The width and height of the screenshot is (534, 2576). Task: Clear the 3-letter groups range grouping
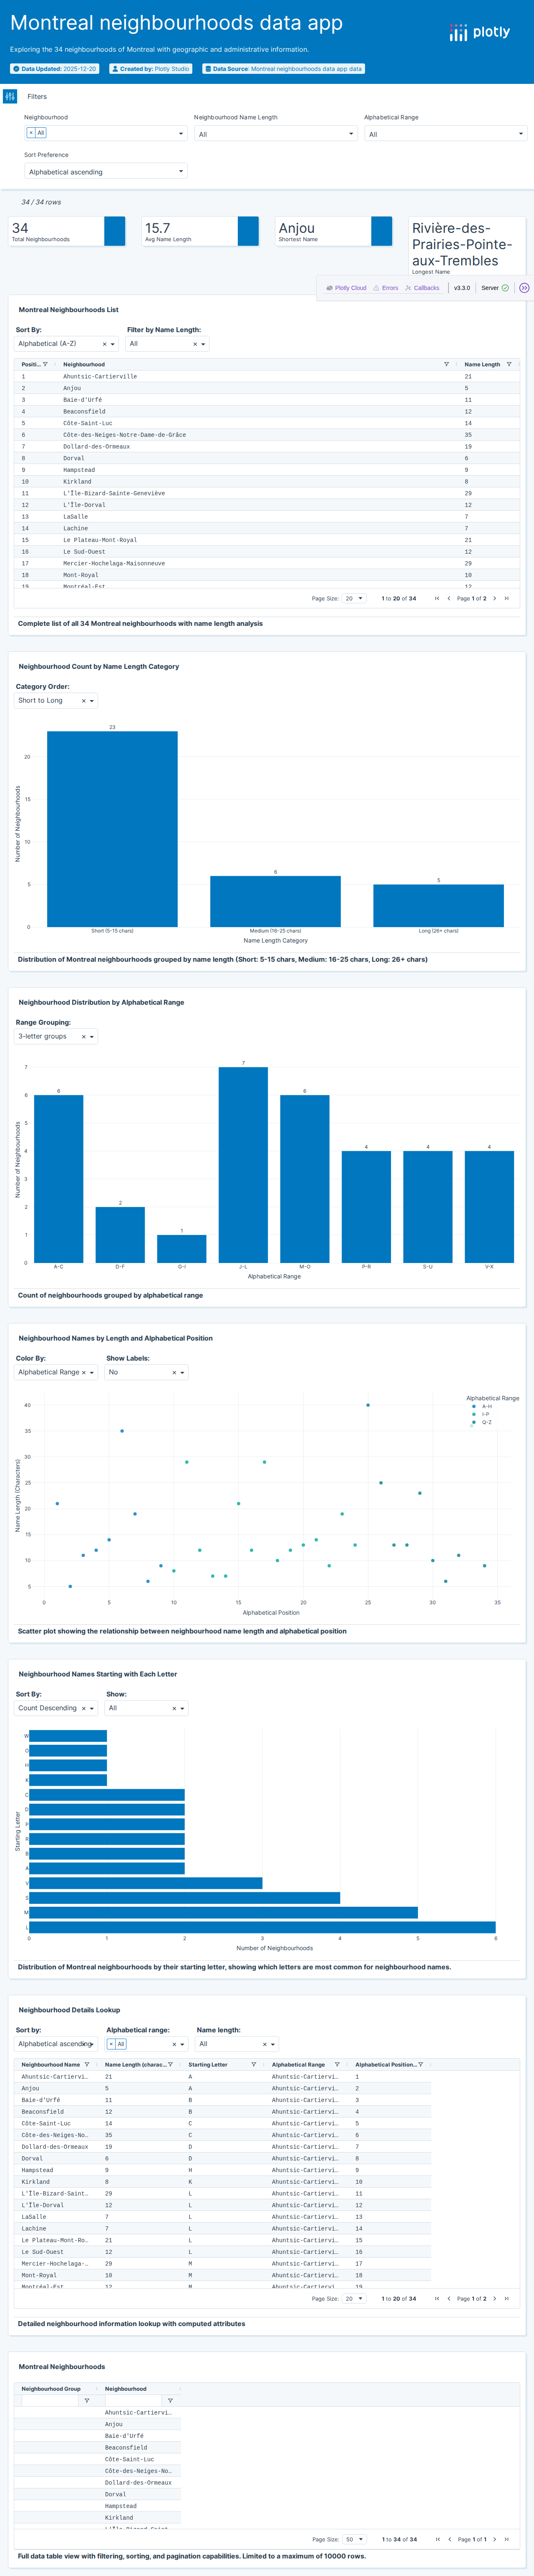[x=83, y=1037]
